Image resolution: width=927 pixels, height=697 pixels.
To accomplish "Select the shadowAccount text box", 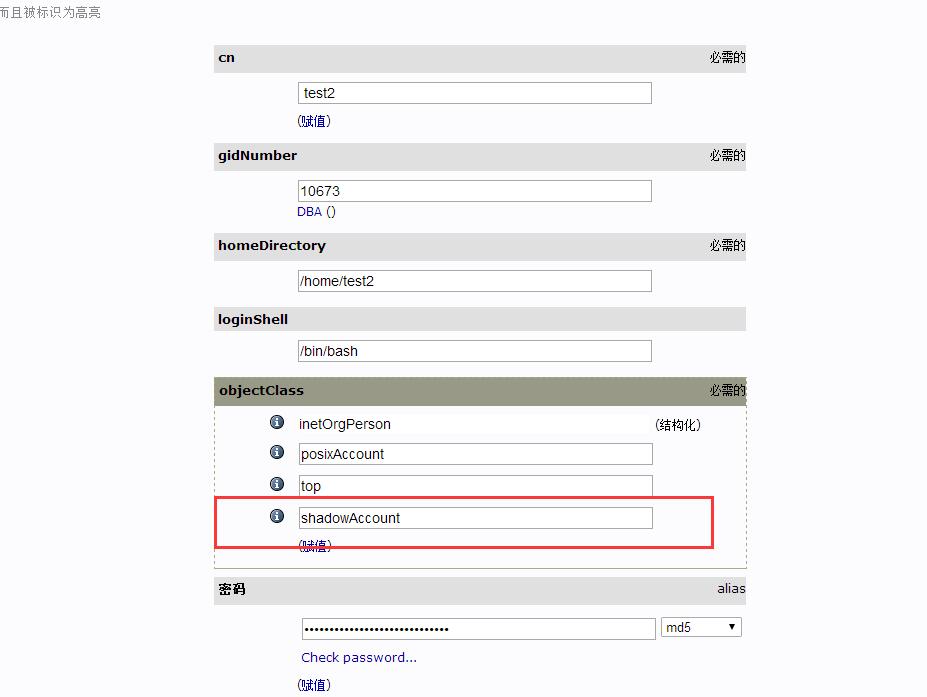I will pos(475,517).
